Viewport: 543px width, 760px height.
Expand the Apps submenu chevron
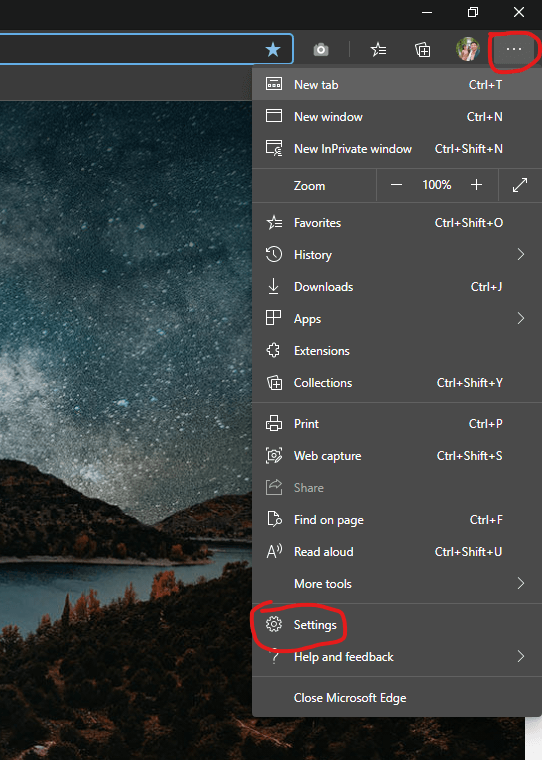pos(521,318)
